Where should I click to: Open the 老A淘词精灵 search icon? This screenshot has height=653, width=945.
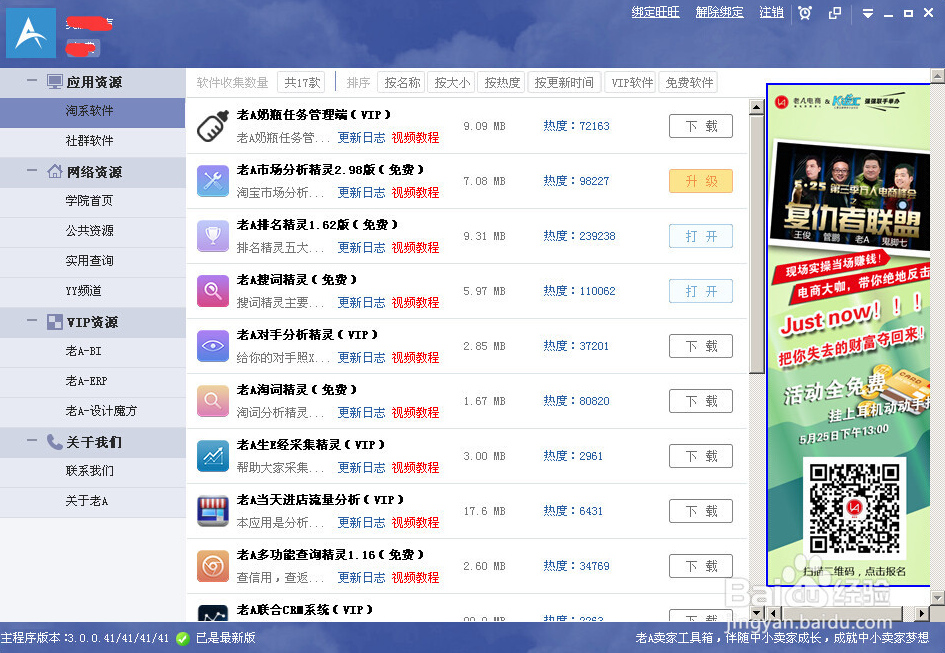[x=212, y=401]
